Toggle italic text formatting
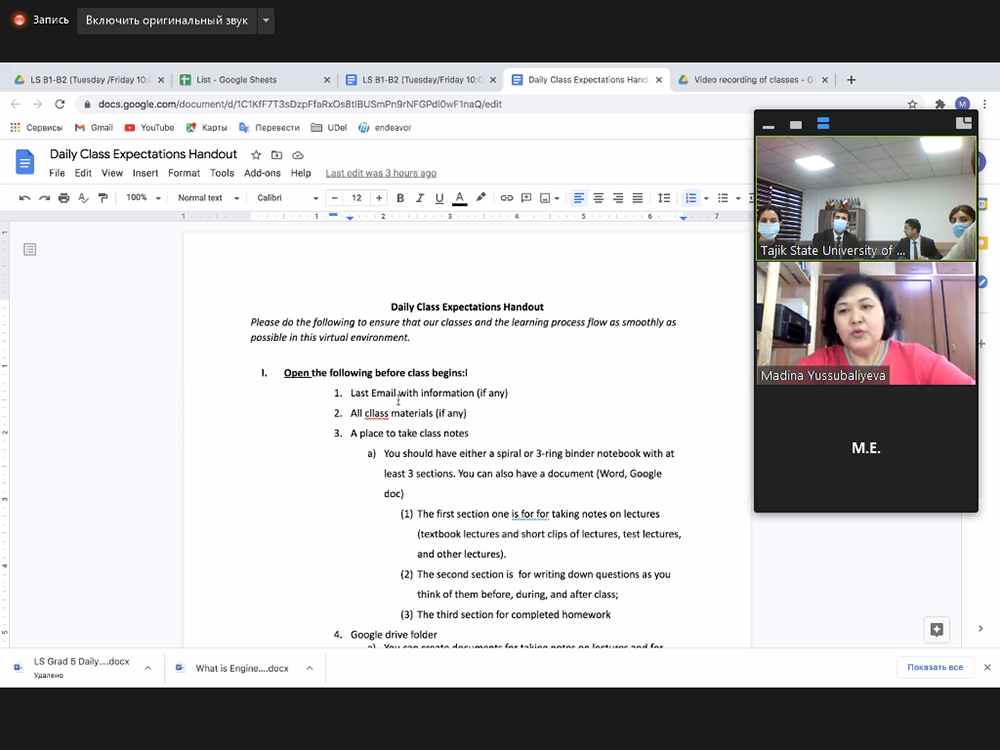The height and width of the screenshot is (750, 1000). (x=420, y=198)
